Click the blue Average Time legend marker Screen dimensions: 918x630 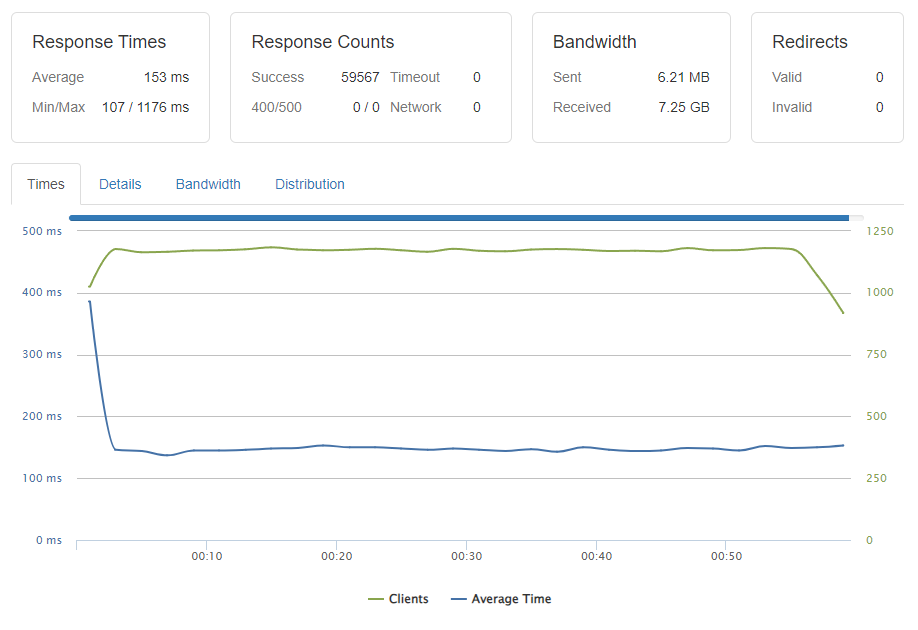click(458, 599)
